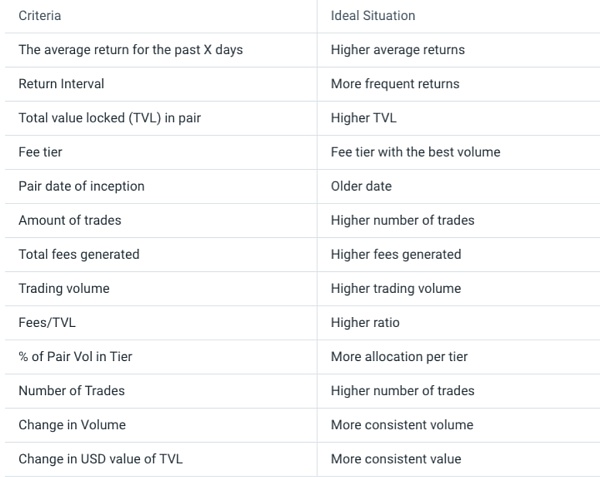Select the average return past X days cell
600x477 pixels.
coord(130,50)
